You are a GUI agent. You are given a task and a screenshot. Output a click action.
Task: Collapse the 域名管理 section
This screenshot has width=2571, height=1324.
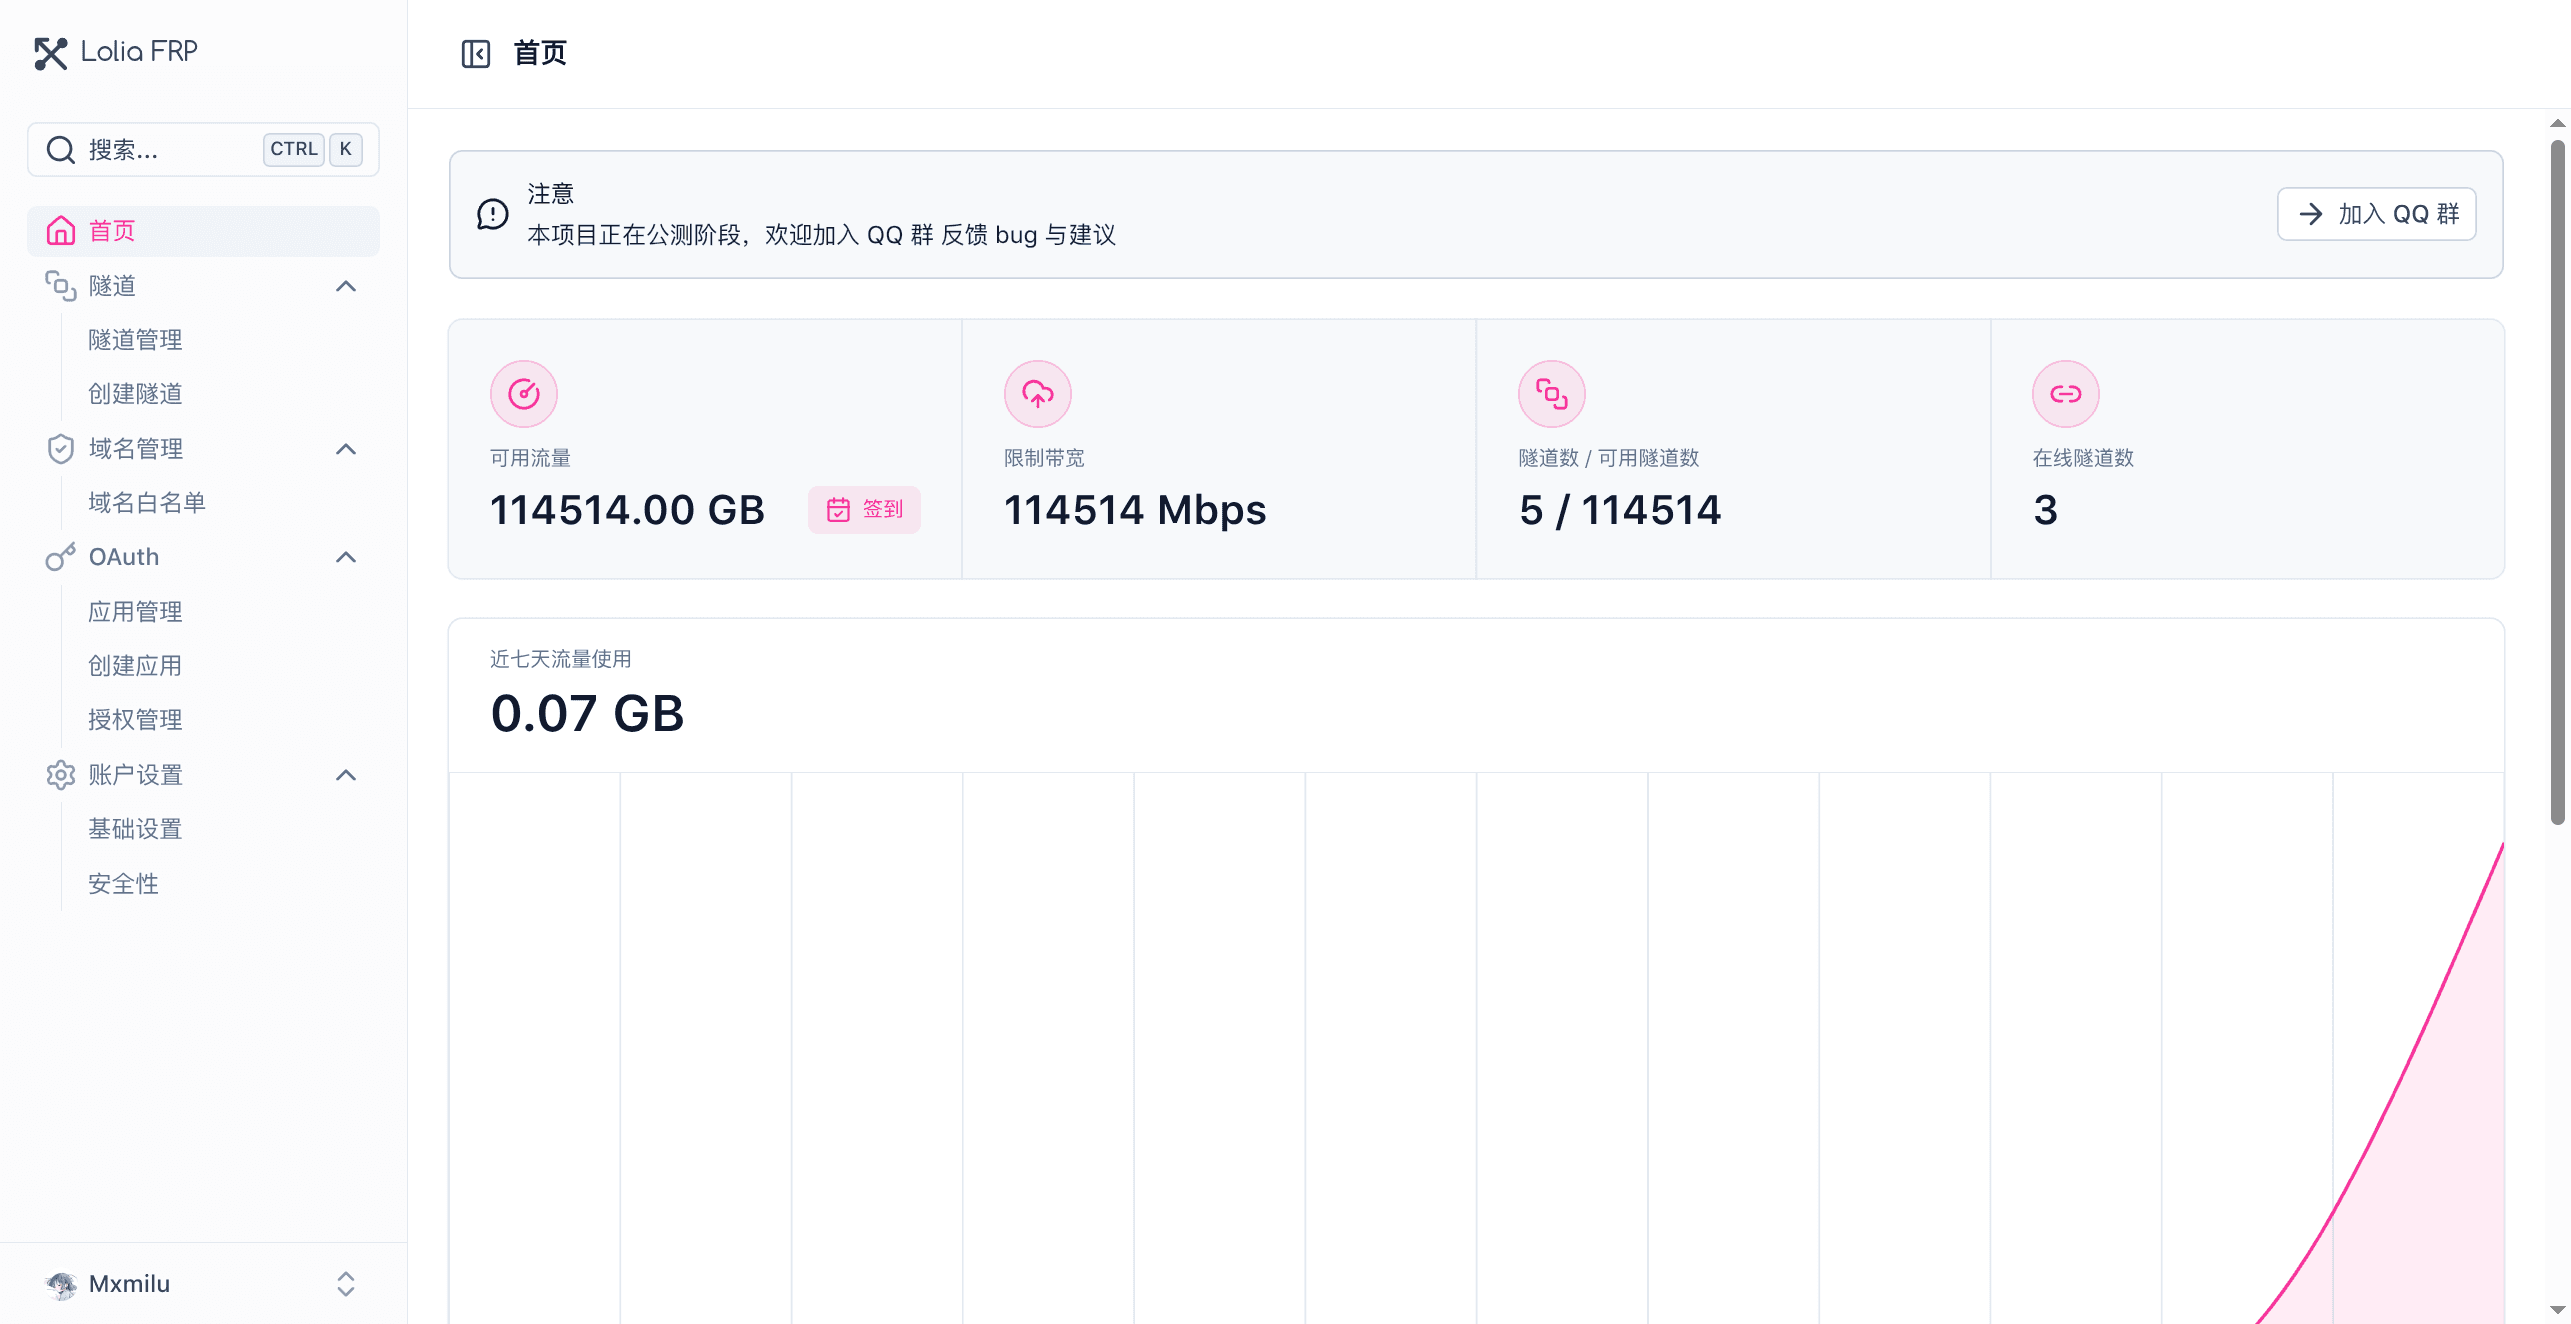point(346,448)
